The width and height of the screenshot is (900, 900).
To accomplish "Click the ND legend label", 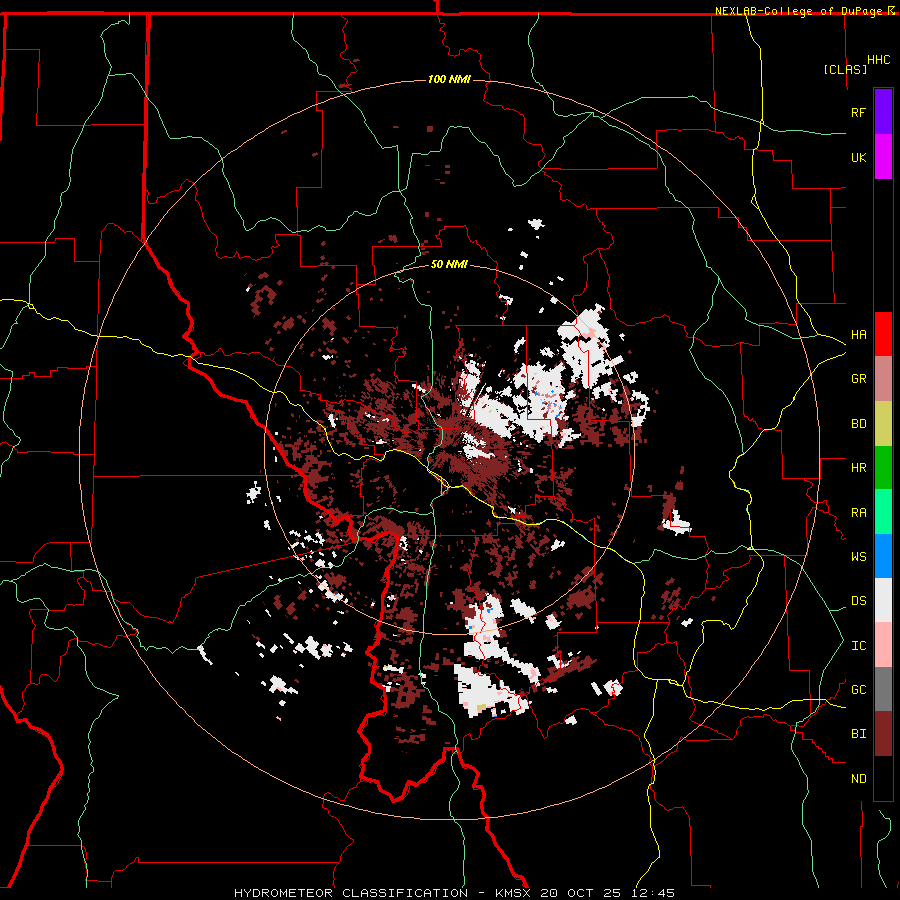I will click(858, 779).
